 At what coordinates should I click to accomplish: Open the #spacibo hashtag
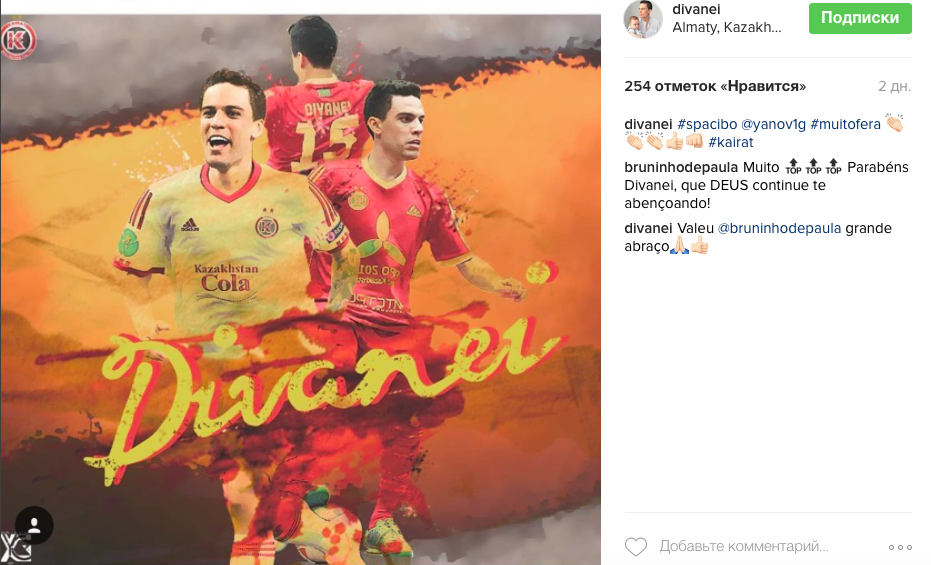point(707,124)
